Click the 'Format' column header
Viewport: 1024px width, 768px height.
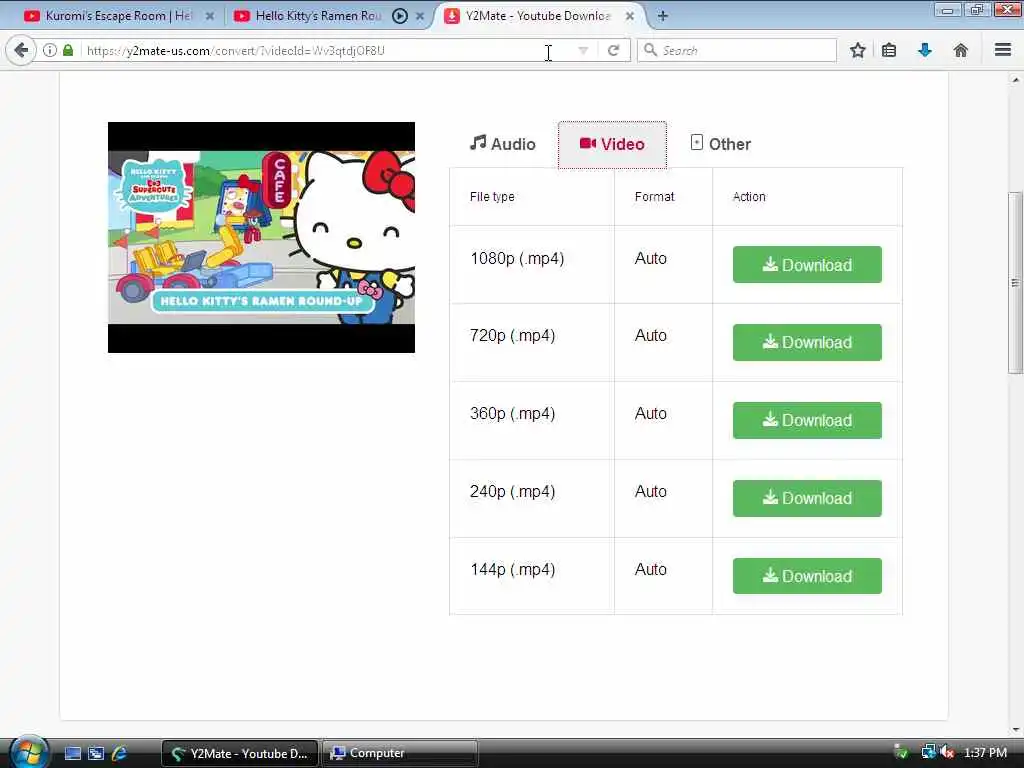(654, 197)
